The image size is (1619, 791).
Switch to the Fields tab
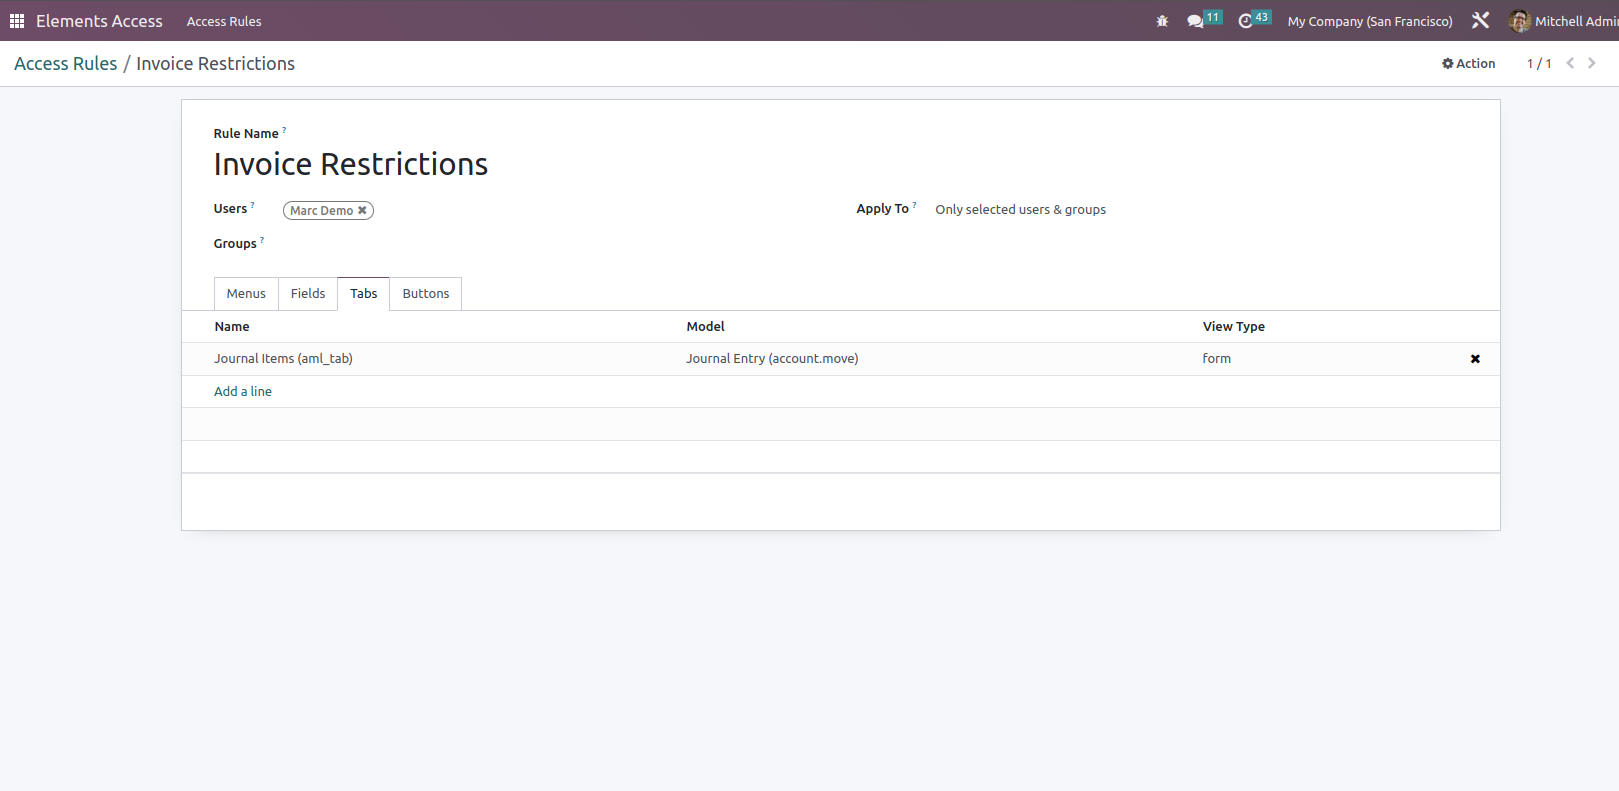coord(308,294)
